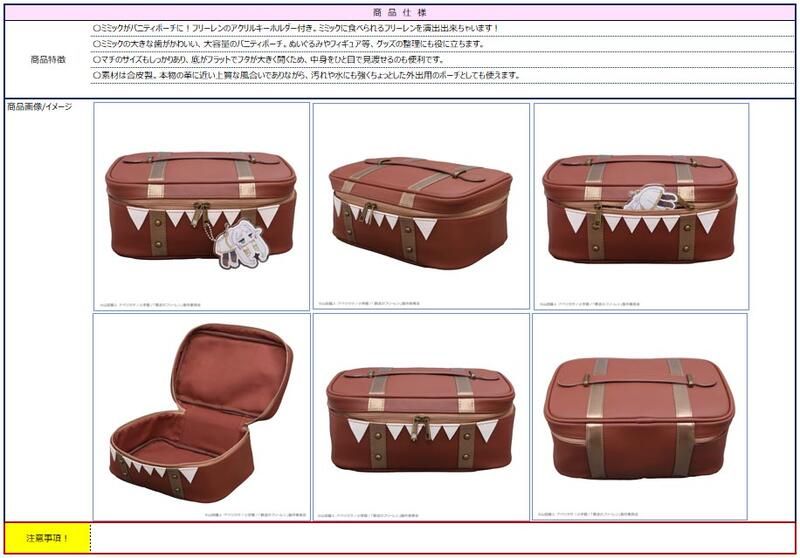Select the third feature line about マチのサイズ
The height and width of the screenshot is (558, 800).
(269, 60)
